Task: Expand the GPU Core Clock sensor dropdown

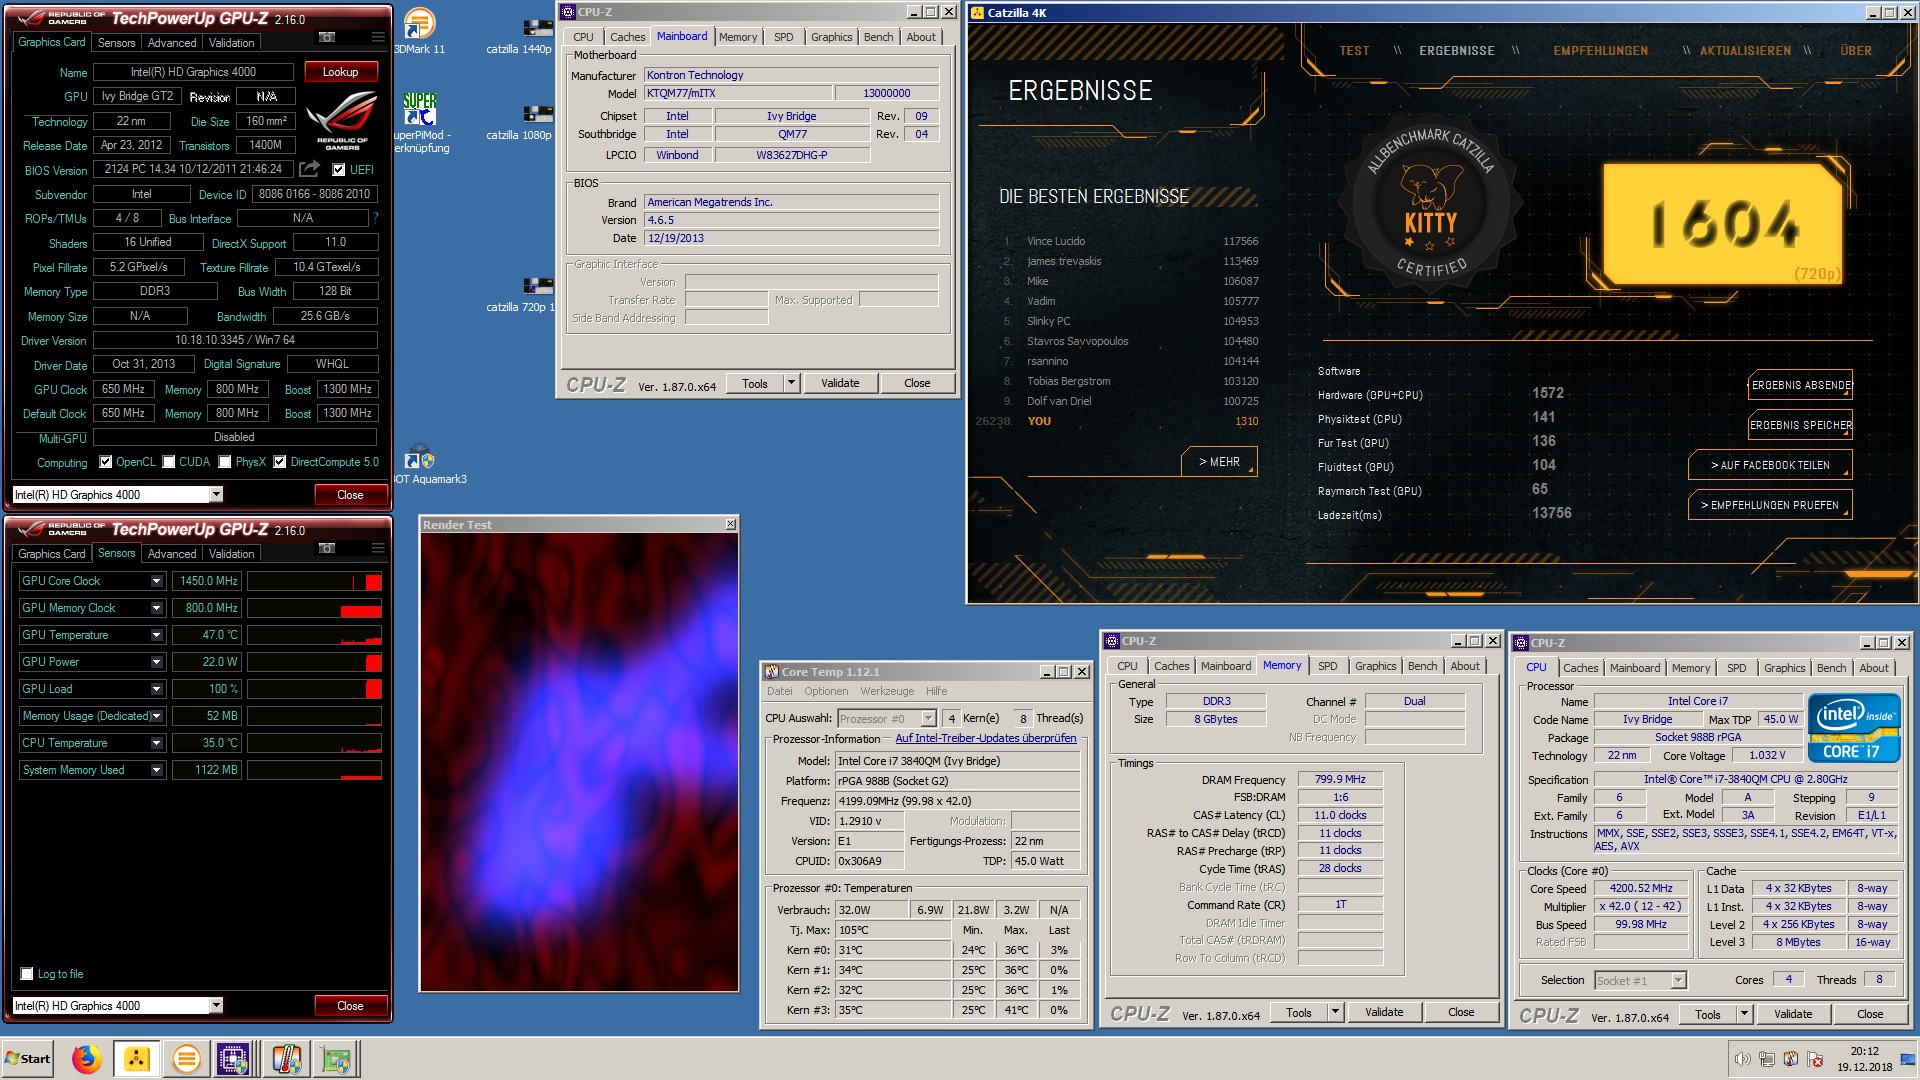Action: coord(157,581)
